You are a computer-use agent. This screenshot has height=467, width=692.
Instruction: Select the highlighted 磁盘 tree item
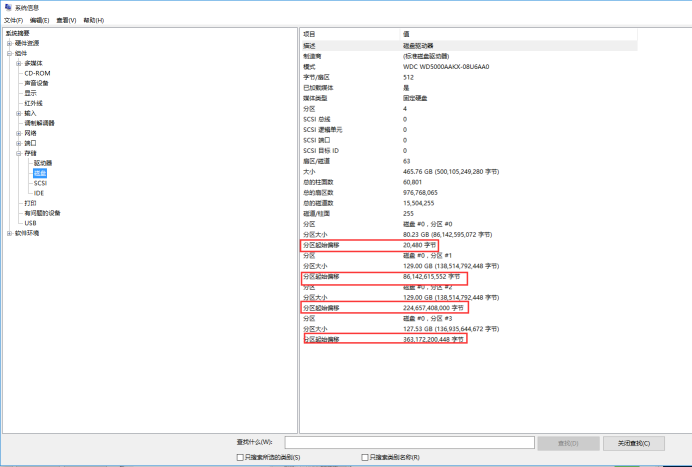40,173
